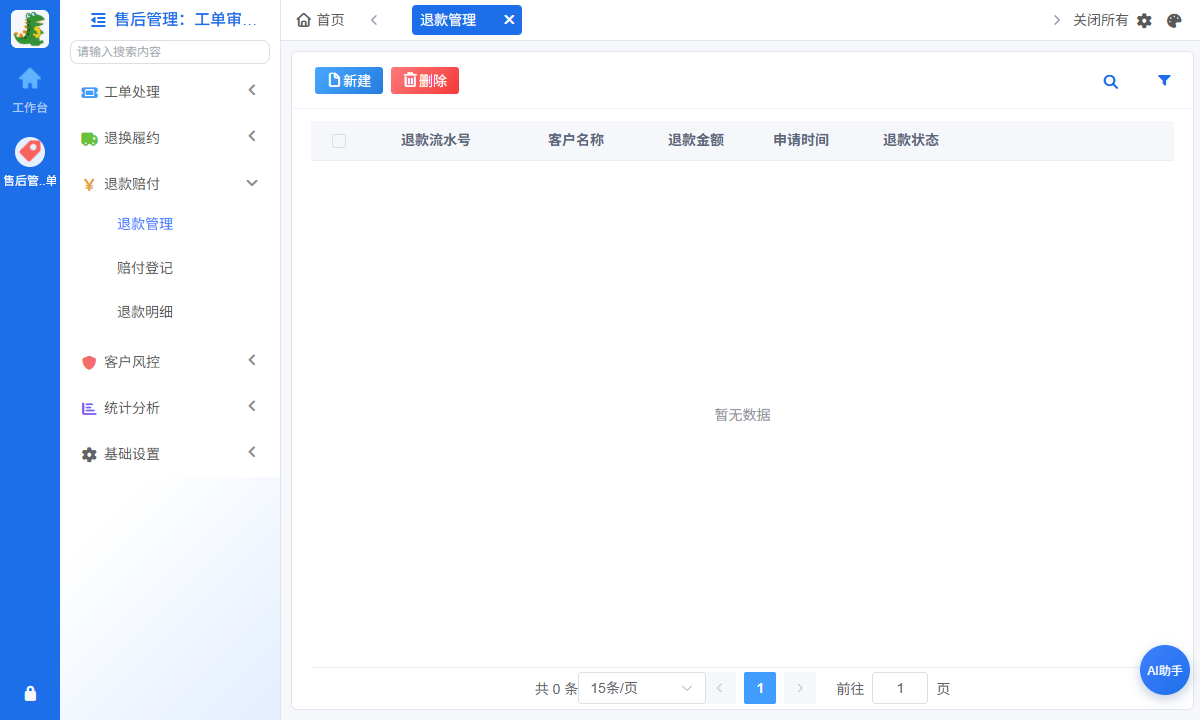Tick the select-all checkbox in the table header

[339, 141]
